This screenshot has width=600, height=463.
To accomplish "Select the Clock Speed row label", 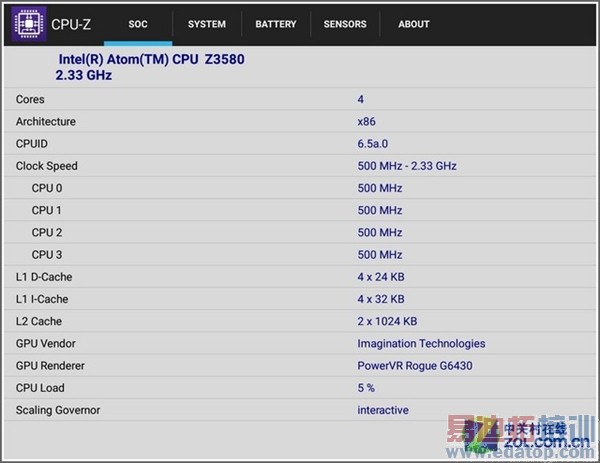I will point(47,166).
